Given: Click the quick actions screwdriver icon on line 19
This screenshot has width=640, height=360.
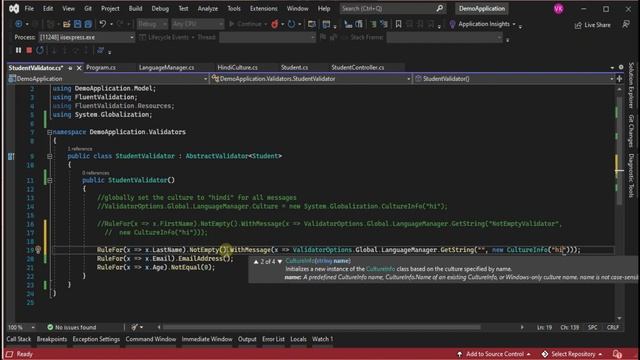Looking at the screenshot, I should coord(38,250).
